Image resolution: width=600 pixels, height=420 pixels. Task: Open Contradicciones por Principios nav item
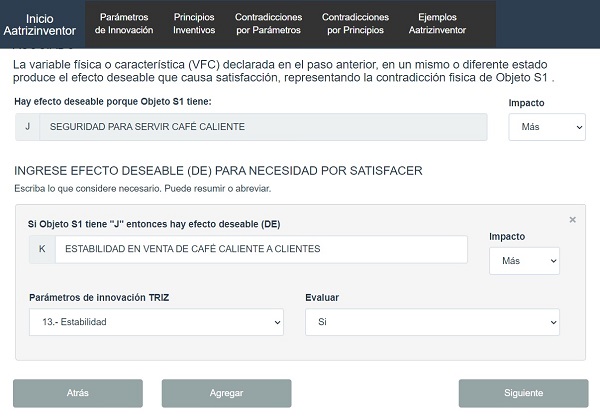[x=354, y=24]
